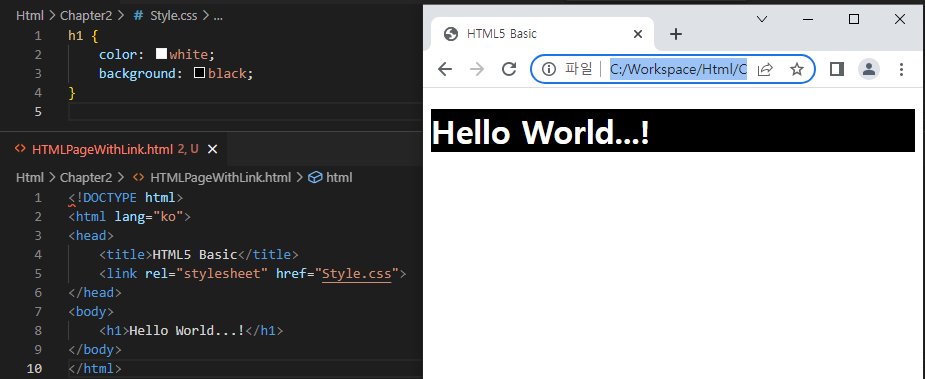
Task: Click HTML5 Basic title text in editor
Action: coord(195,254)
